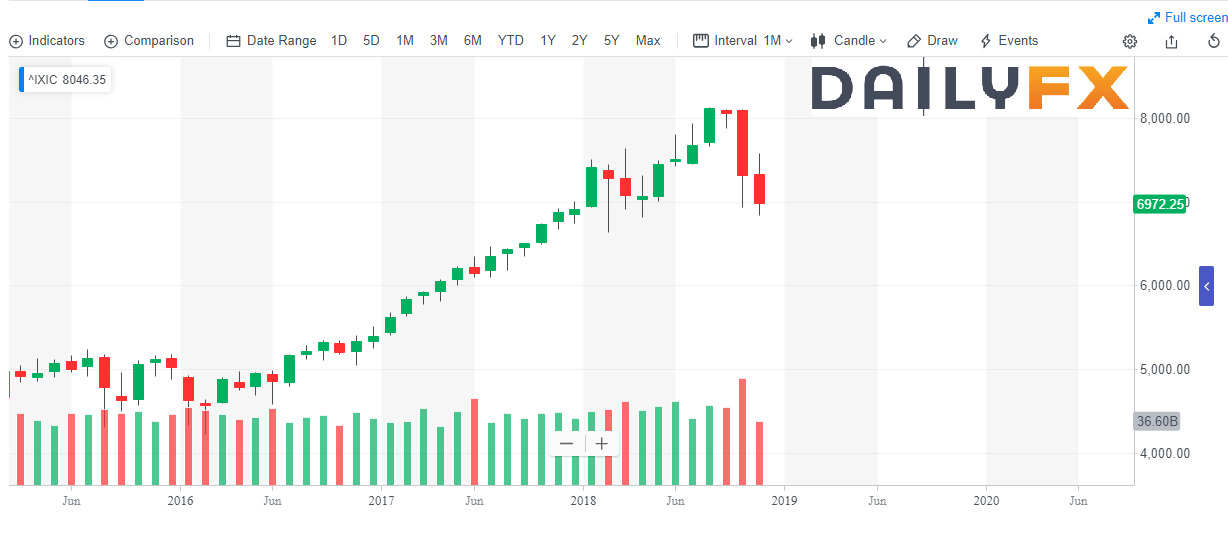Click the 6,000.00 price axis label
Image resolution: width=1228 pixels, height=534 pixels.
(x=1166, y=286)
